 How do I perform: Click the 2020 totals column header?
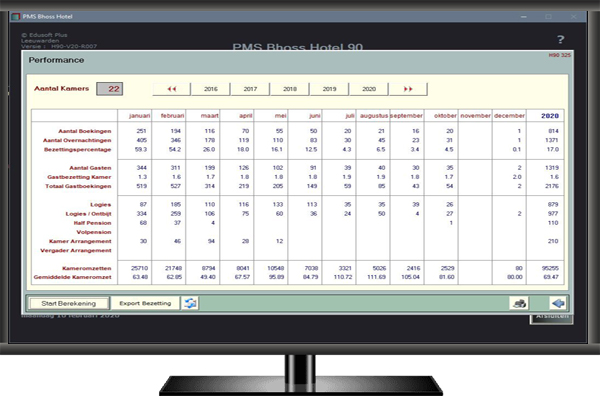tap(550, 116)
